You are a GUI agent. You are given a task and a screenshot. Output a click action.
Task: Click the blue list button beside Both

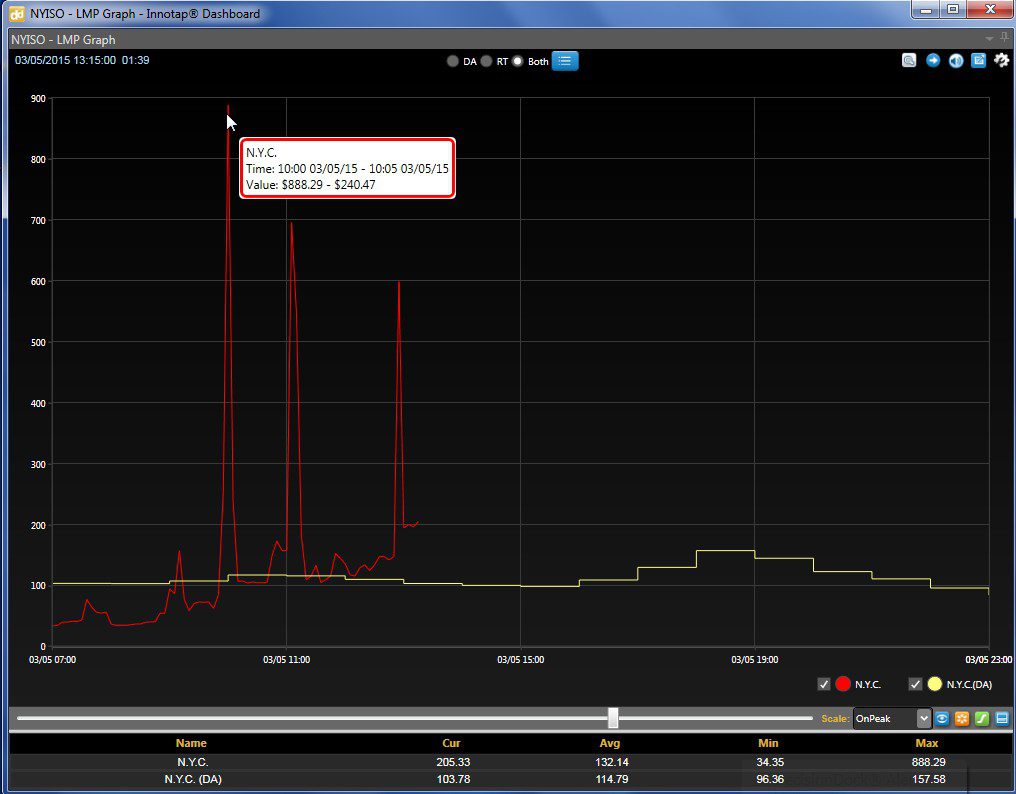[565, 61]
